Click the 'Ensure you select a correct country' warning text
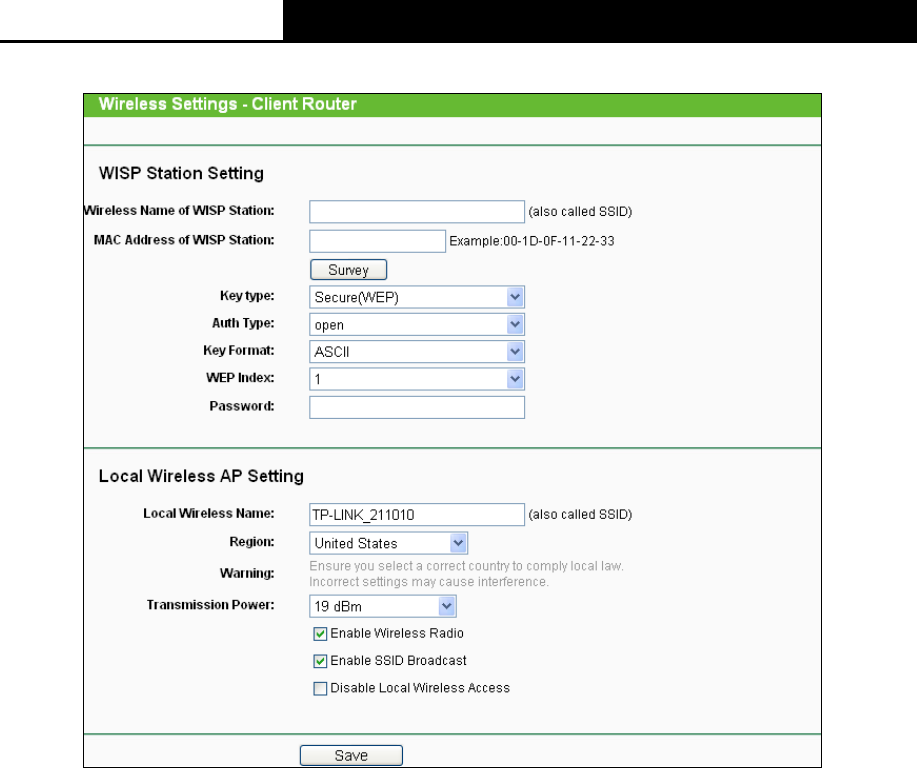Image resolution: width=917 pixels, height=768 pixels. pos(466,566)
